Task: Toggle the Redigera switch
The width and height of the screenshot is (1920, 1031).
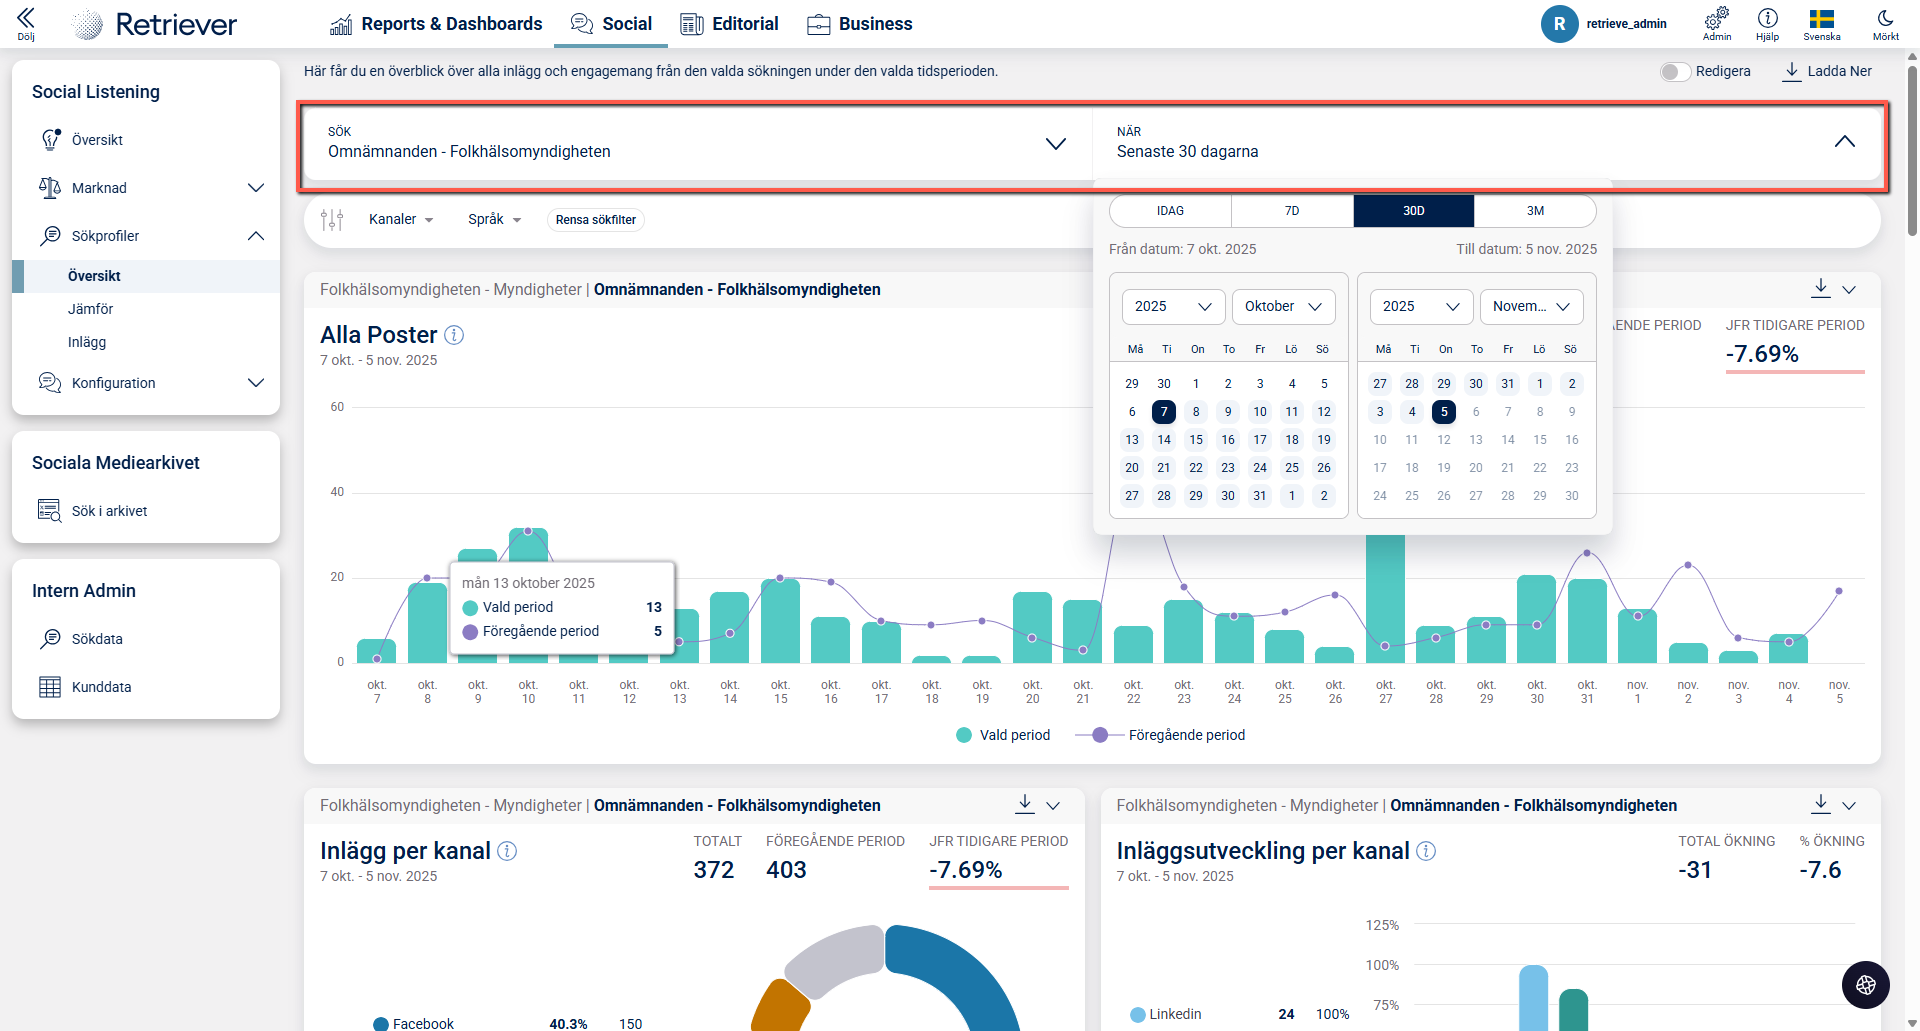Action: tap(1675, 72)
